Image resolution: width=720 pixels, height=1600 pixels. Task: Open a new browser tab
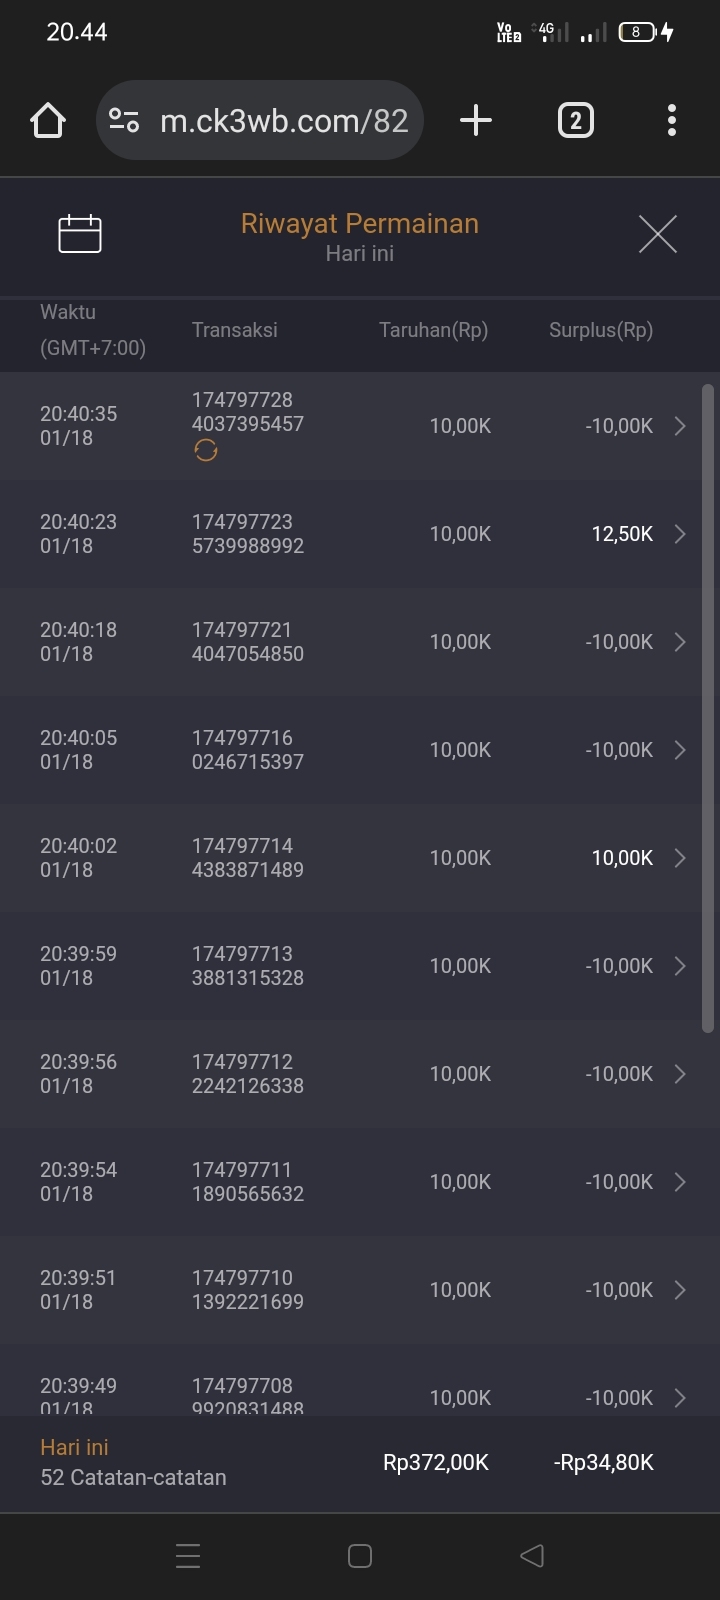coord(476,121)
